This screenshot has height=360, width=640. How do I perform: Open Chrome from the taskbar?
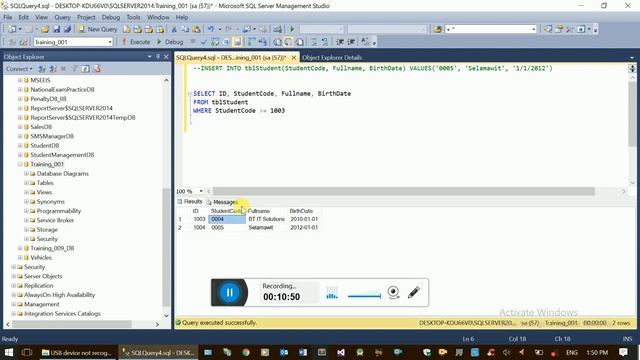coord(246,352)
